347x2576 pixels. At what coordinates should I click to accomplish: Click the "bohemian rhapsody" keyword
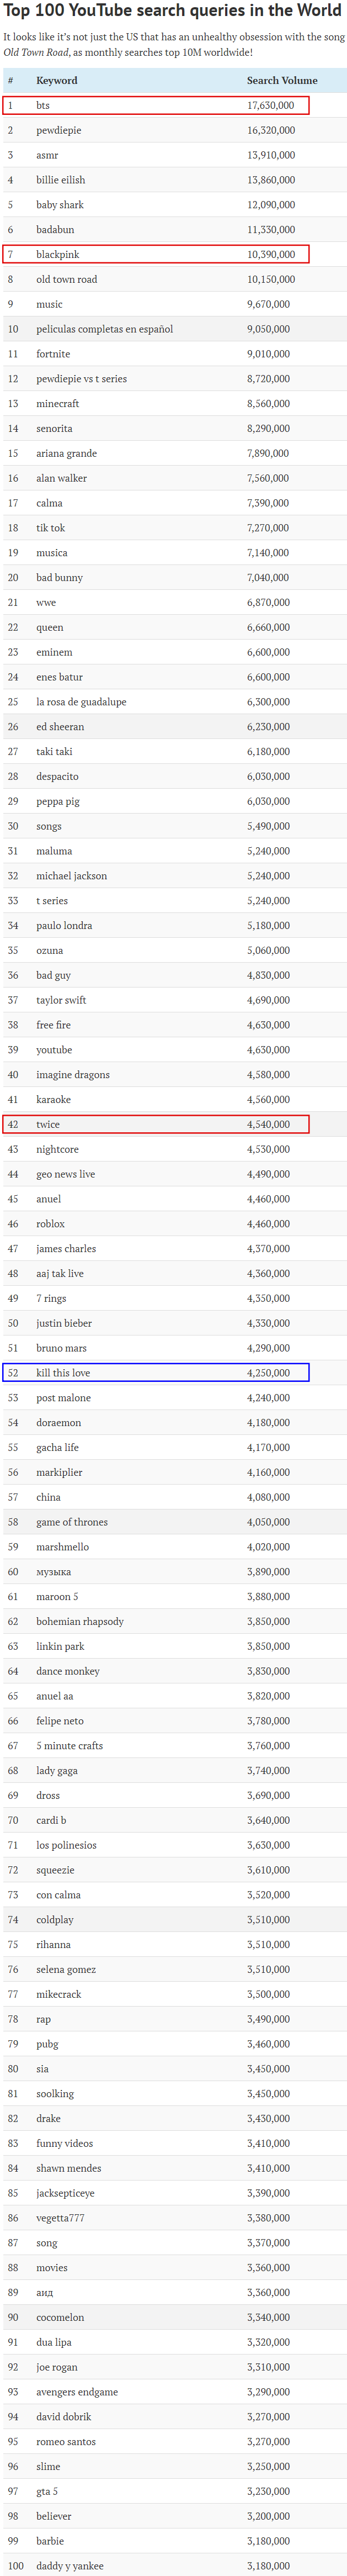(x=80, y=1621)
